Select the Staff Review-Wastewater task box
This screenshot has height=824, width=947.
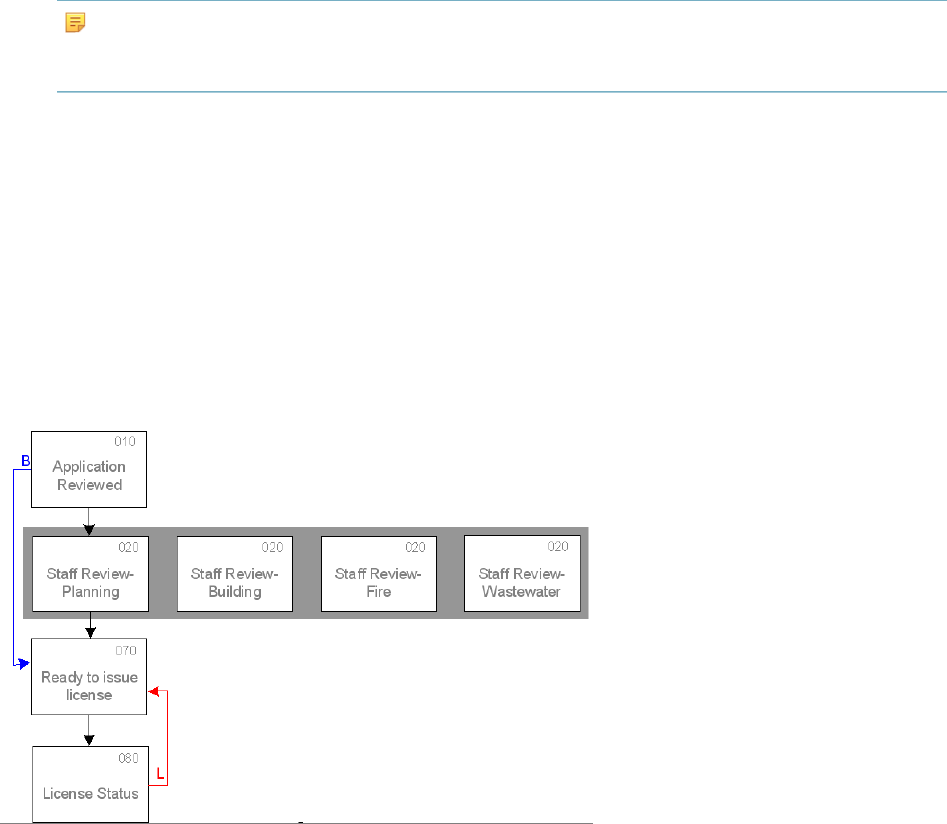[x=522, y=573]
